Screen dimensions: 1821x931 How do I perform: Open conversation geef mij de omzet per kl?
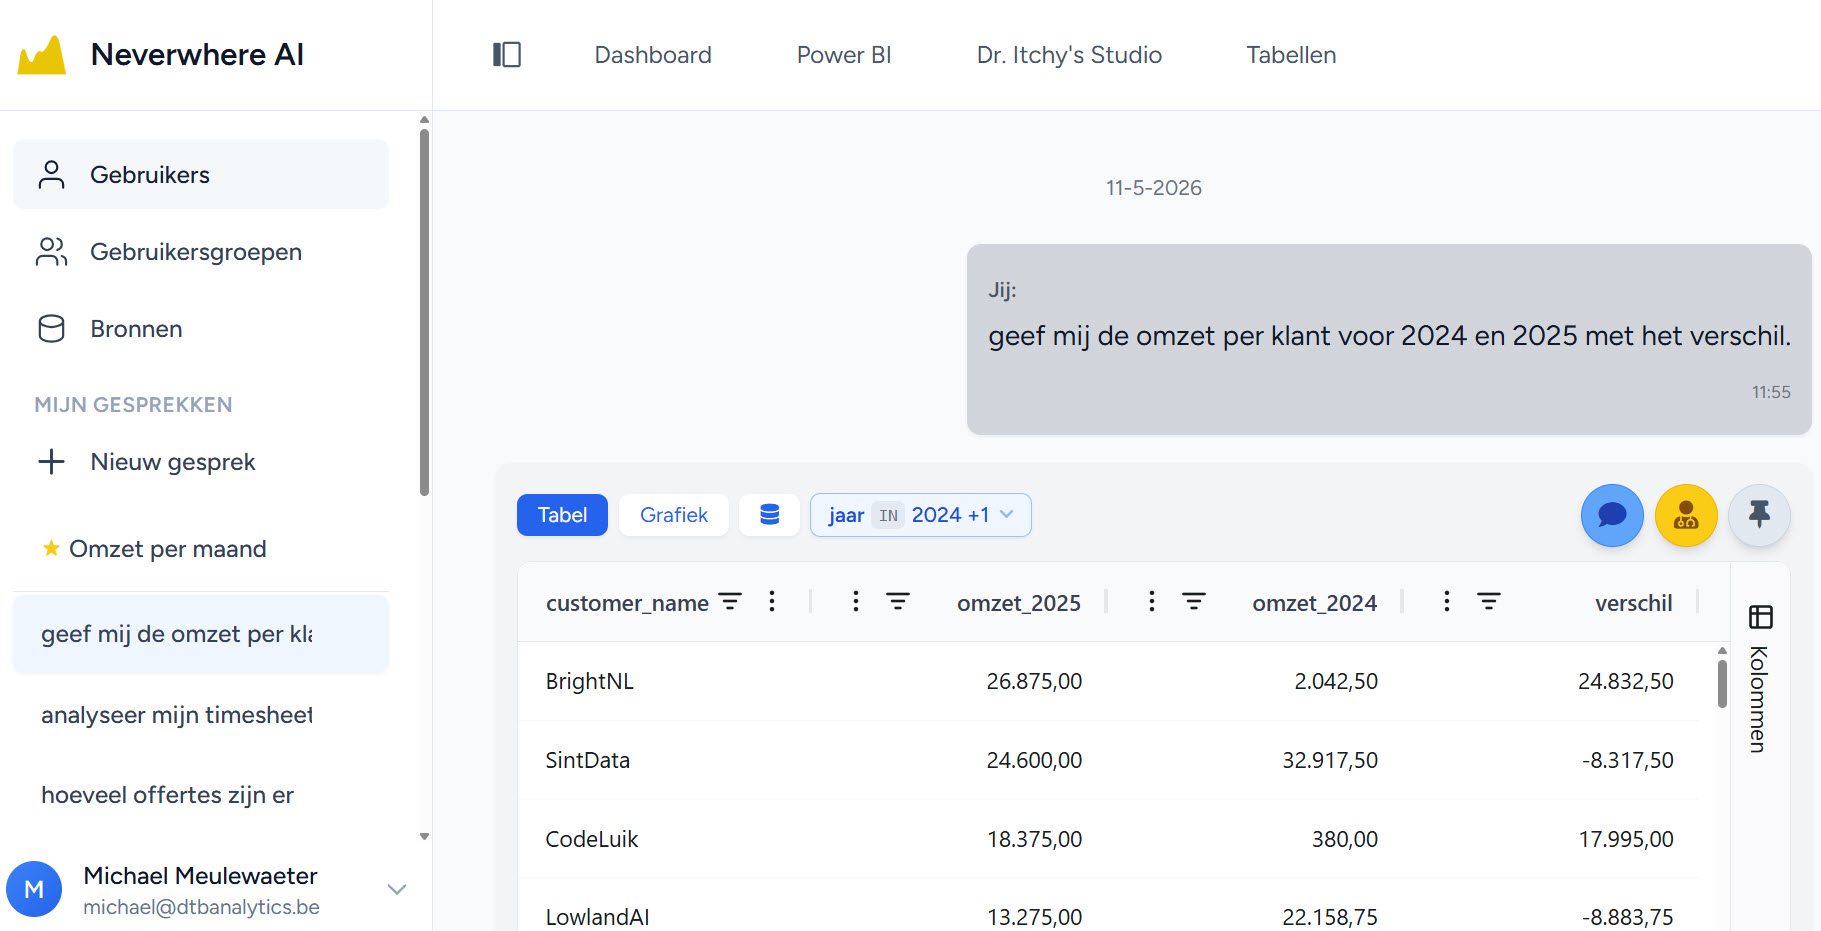[x=201, y=634]
